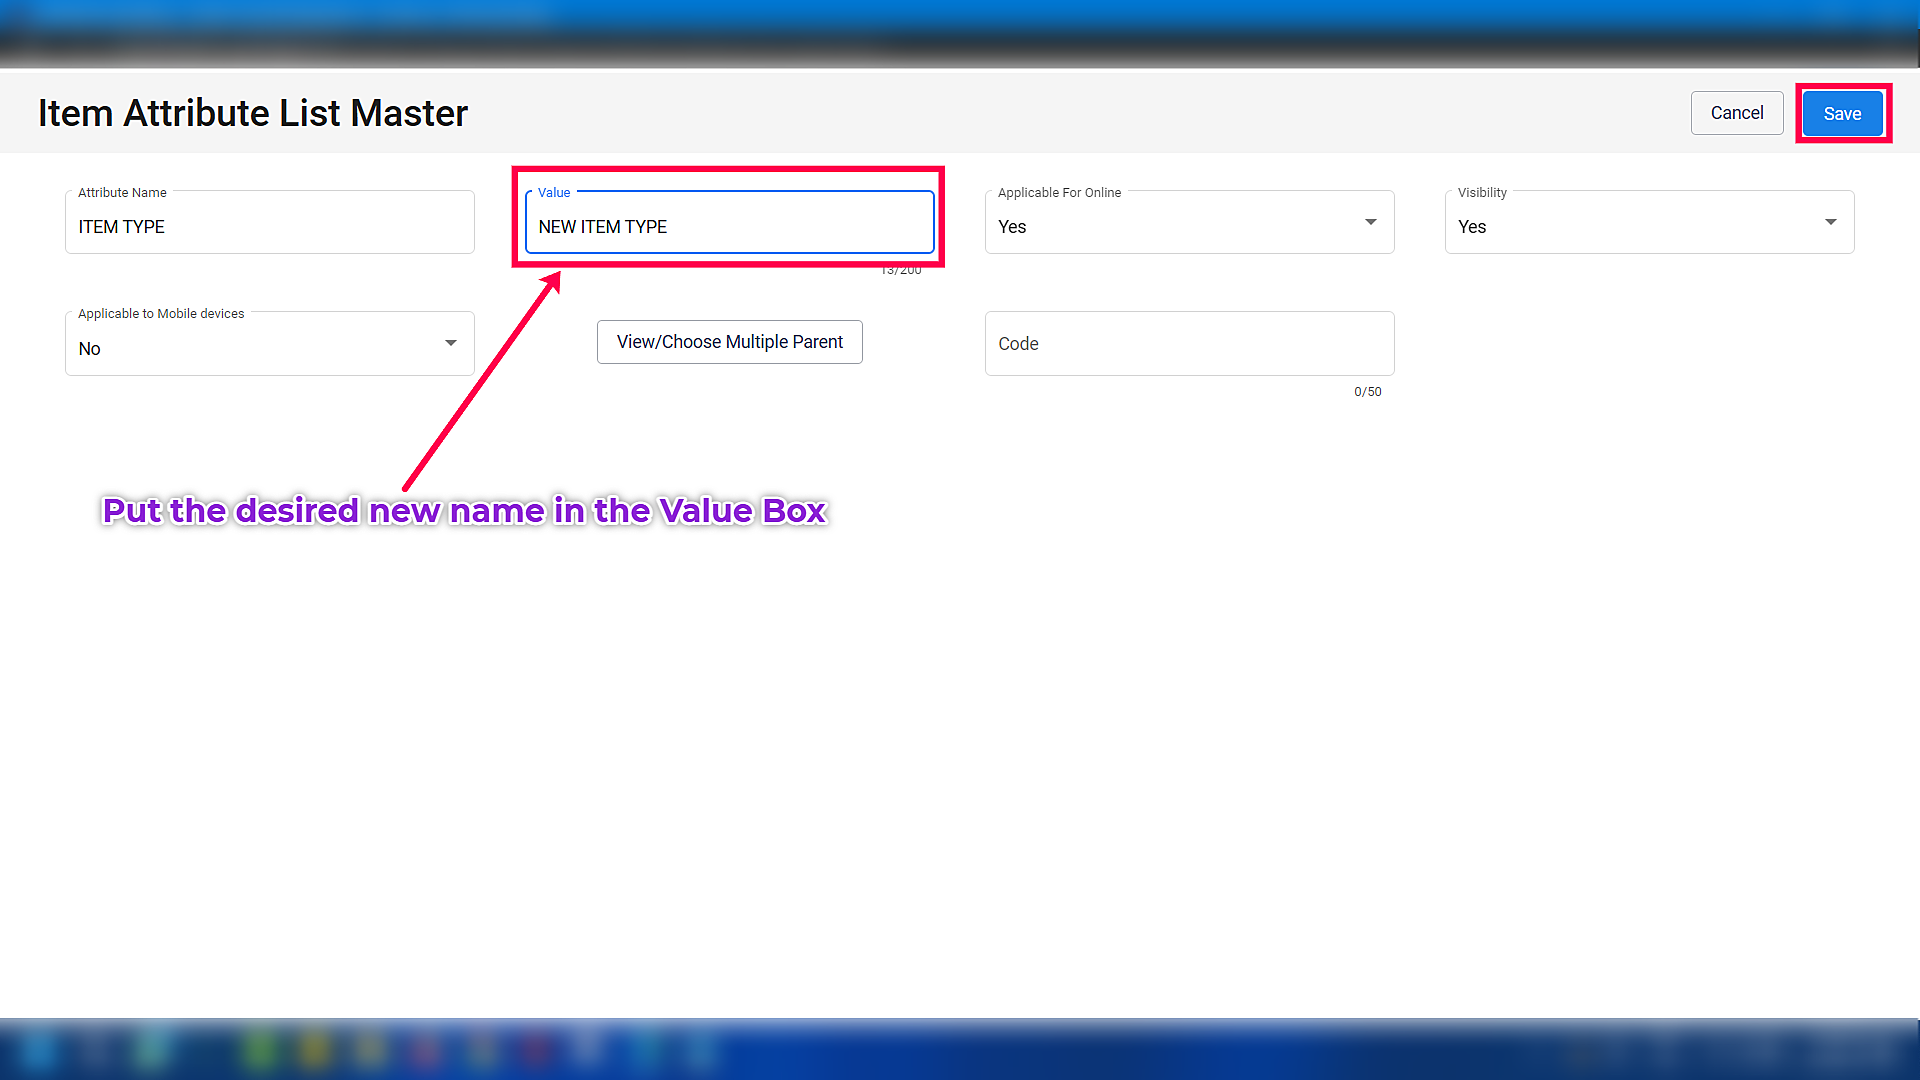Click the 0/50 character counter under Code
The width and height of the screenshot is (1920, 1080).
(1367, 392)
